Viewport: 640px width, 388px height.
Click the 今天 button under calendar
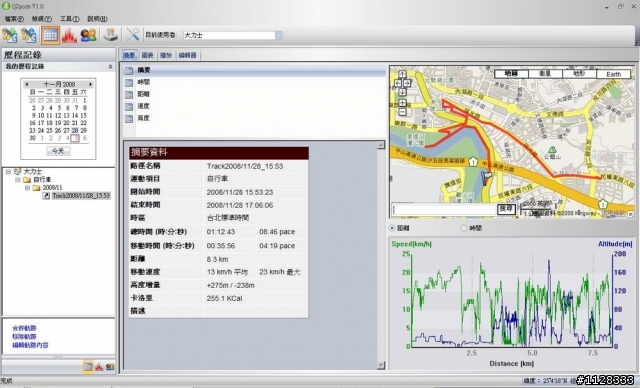[58, 151]
